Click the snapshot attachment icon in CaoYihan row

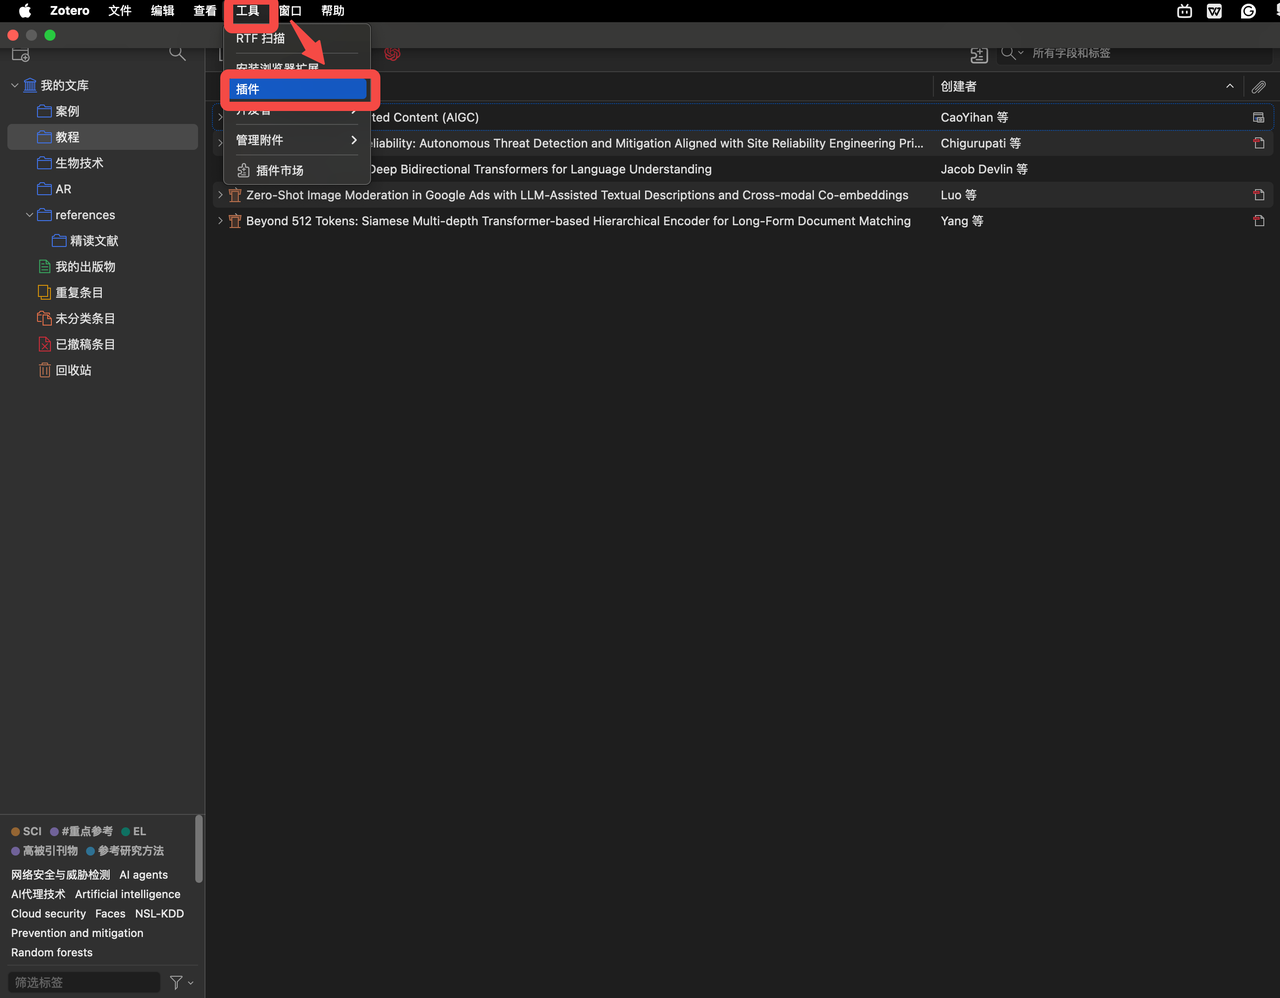pyautogui.click(x=1258, y=117)
